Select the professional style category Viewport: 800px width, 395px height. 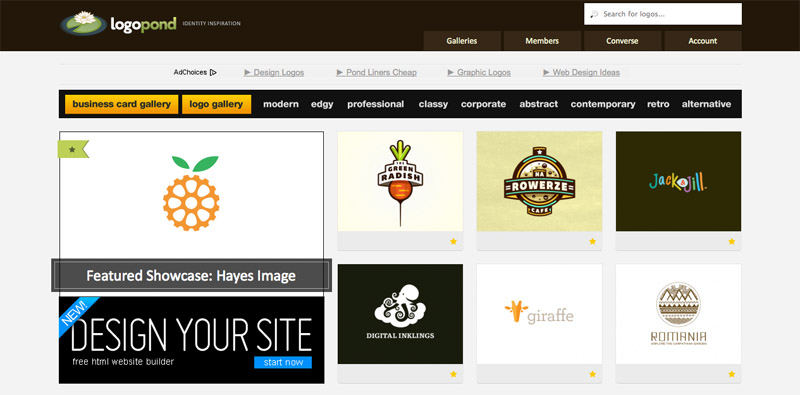click(376, 104)
